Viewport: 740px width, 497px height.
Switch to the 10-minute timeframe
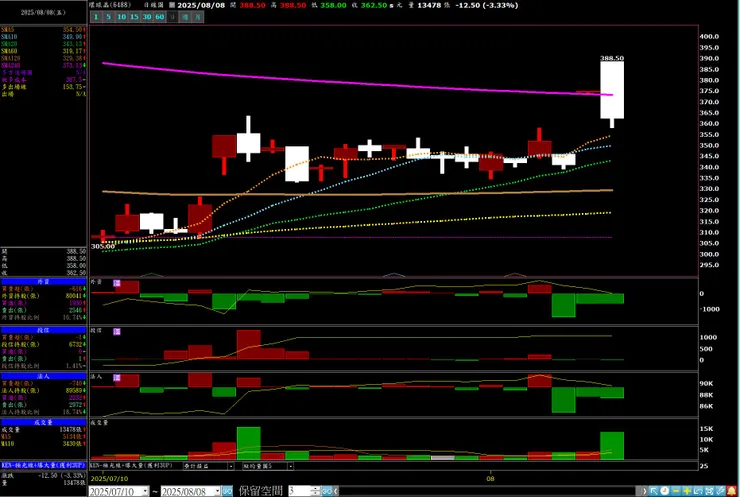tap(121, 17)
